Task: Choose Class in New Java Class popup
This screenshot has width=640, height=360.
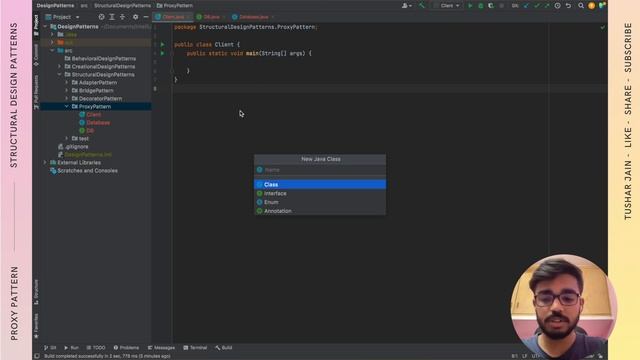Action: coord(320,184)
